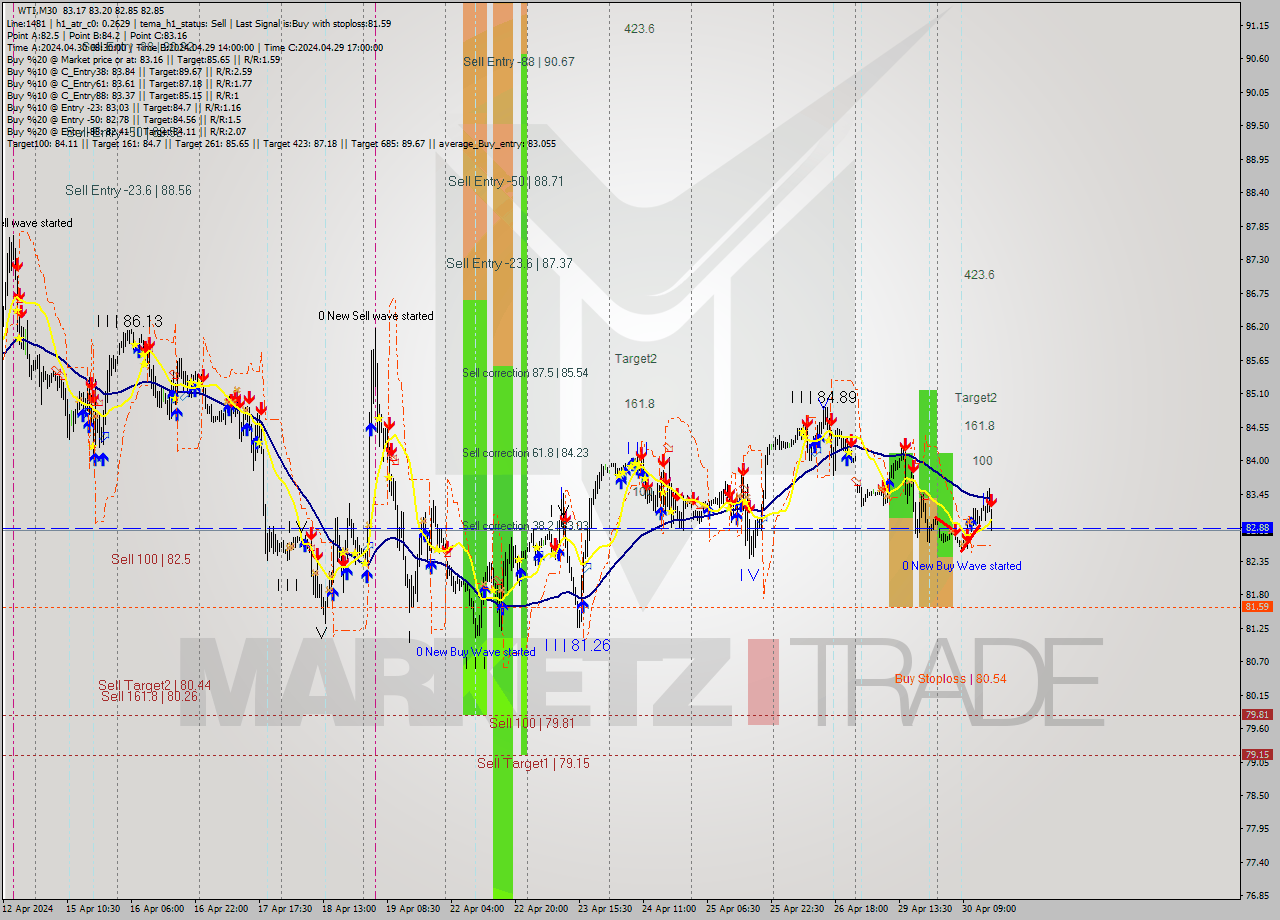
Task: Click the '12 Apr 2024' date label
Action: click(28, 909)
